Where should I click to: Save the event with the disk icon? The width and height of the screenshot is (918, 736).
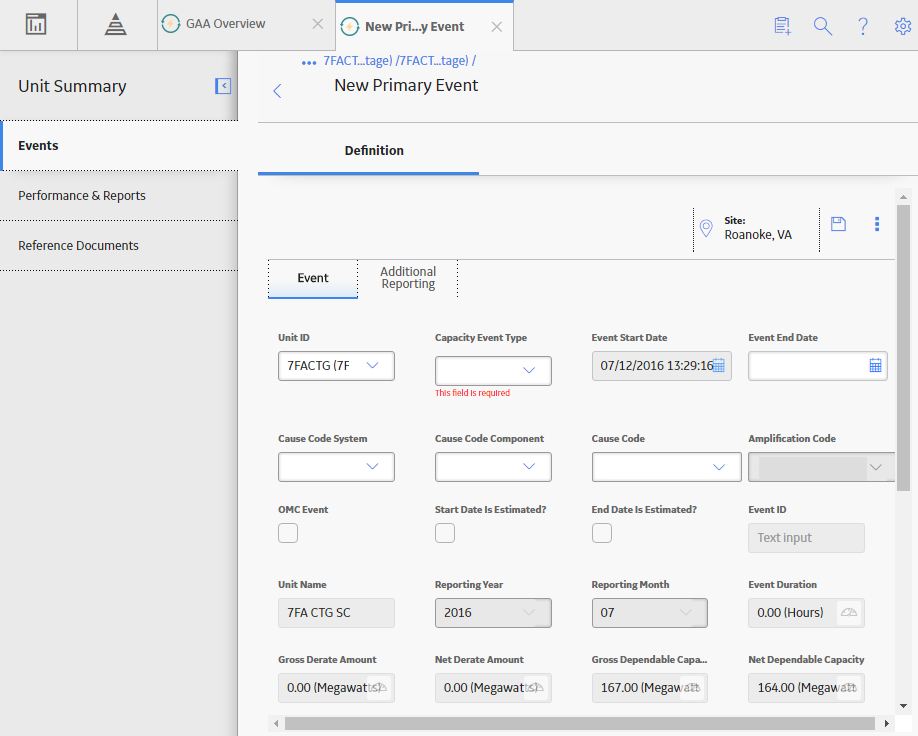838,224
